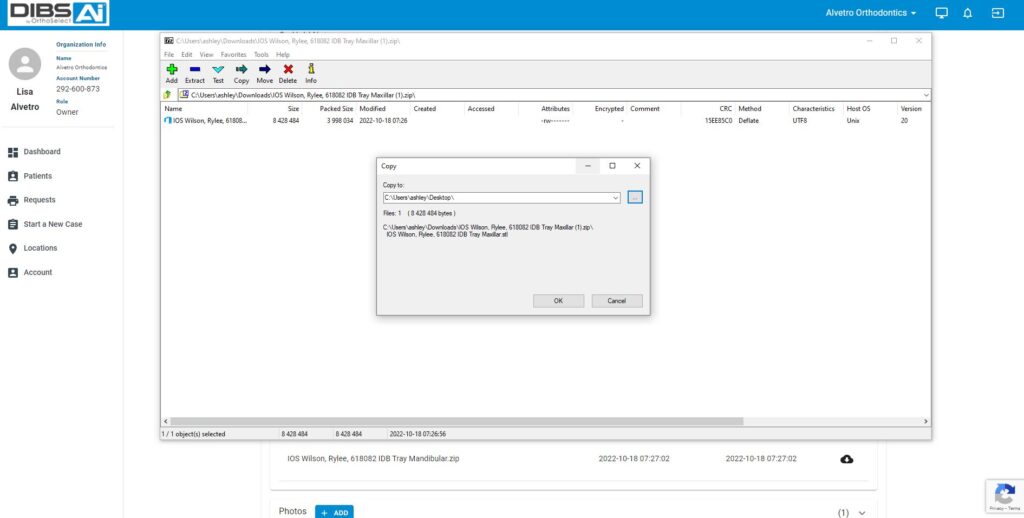Viewport: 1024px width, 518px height.
Task: Click the red Delete icon
Action: [x=288, y=70]
